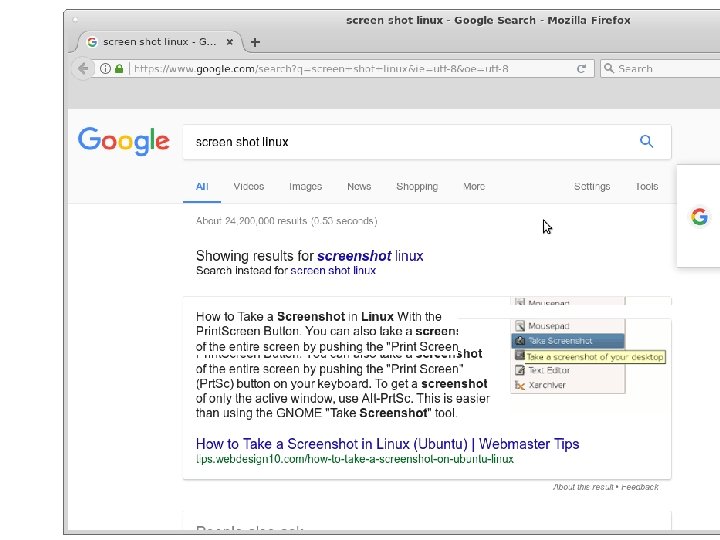Image resolution: width=720 pixels, height=540 pixels.
Task: Open the Shopping tab
Action: tap(417, 186)
